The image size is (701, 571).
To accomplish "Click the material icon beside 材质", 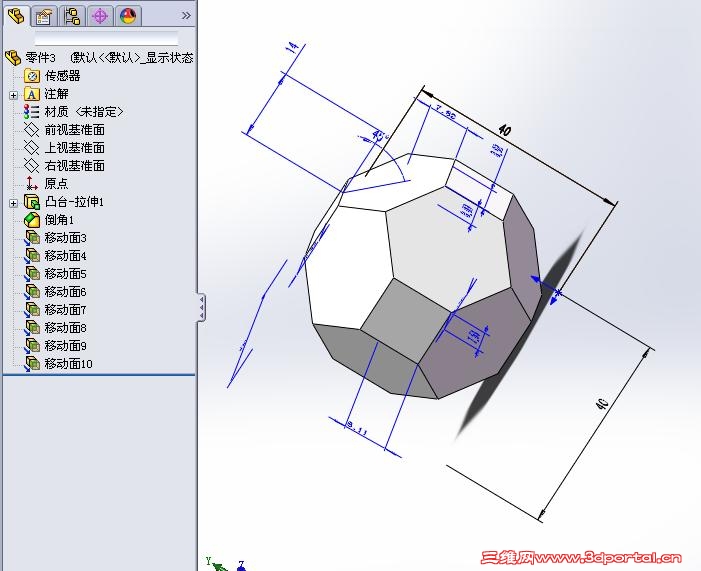I will pyautogui.click(x=32, y=111).
